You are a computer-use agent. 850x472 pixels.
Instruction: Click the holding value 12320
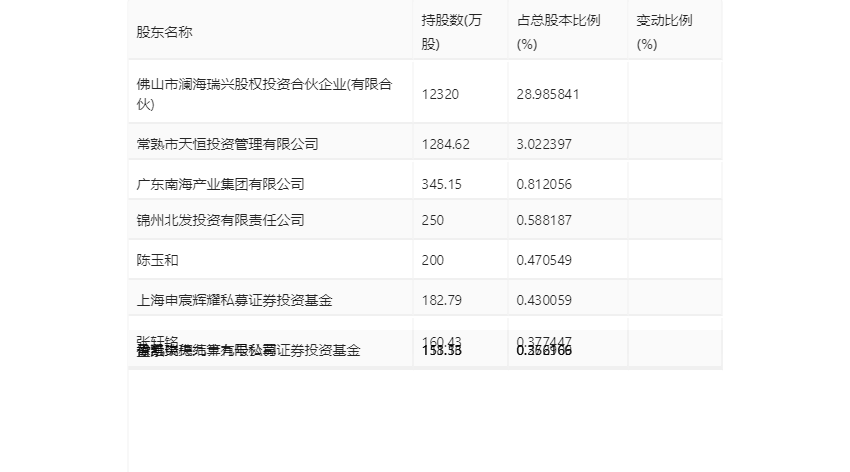(x=440, y=94)
